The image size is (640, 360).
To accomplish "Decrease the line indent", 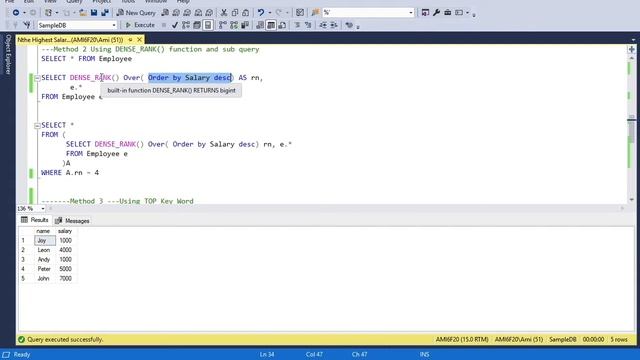I will [323, 25].
